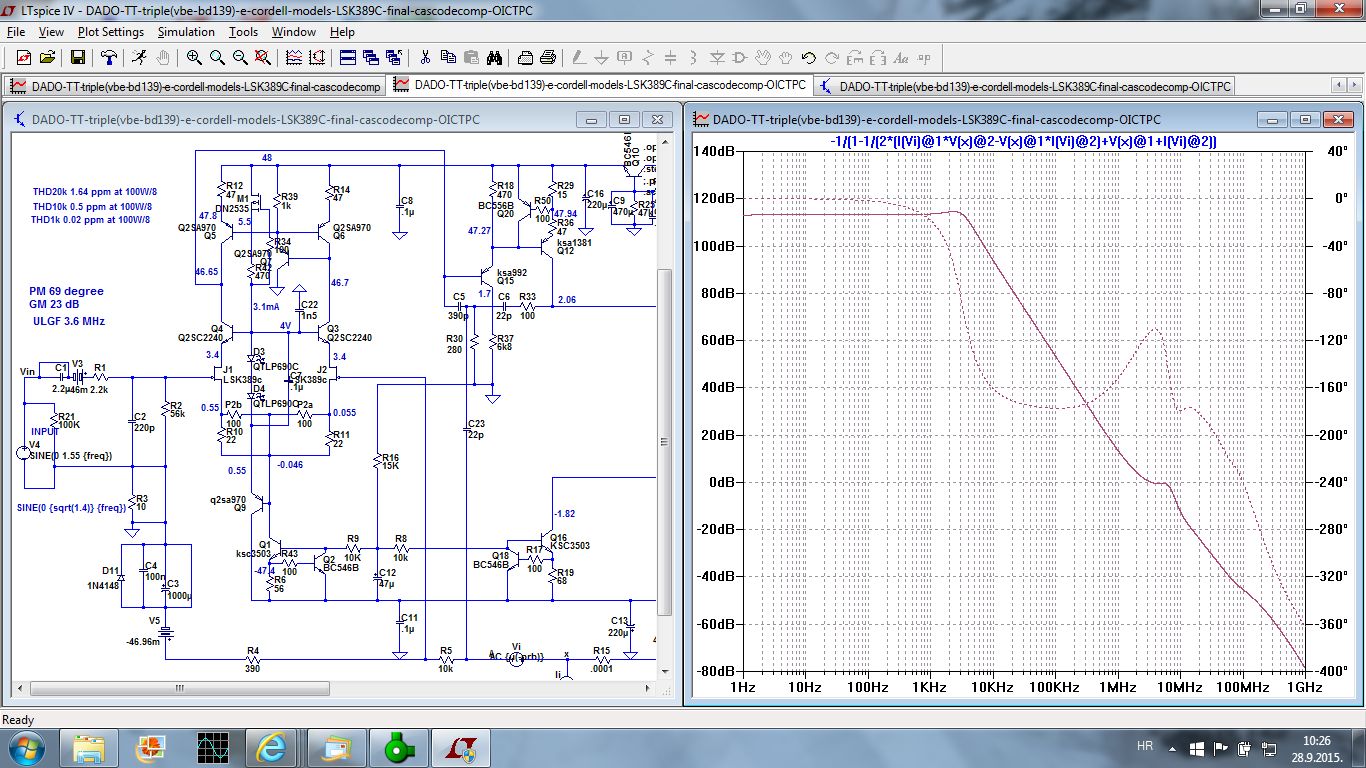Save with the floppy disk icon

pos(77,58)
